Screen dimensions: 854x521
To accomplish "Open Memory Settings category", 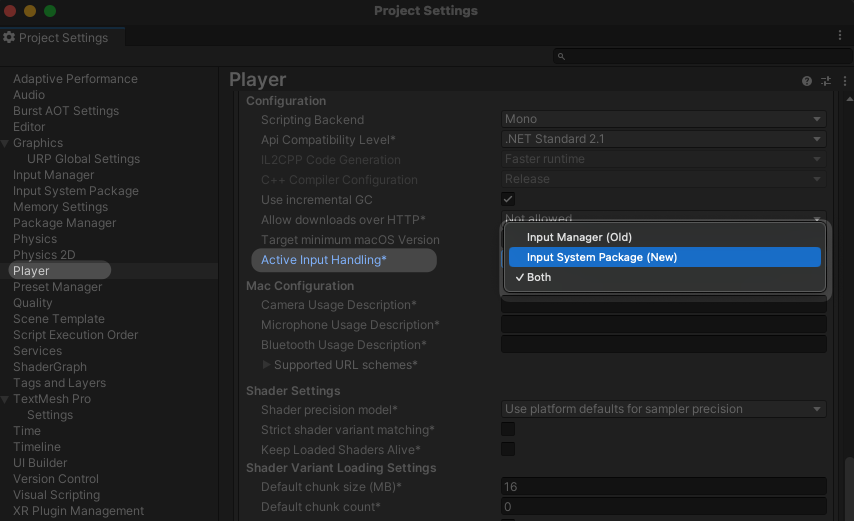I will 60,207.
